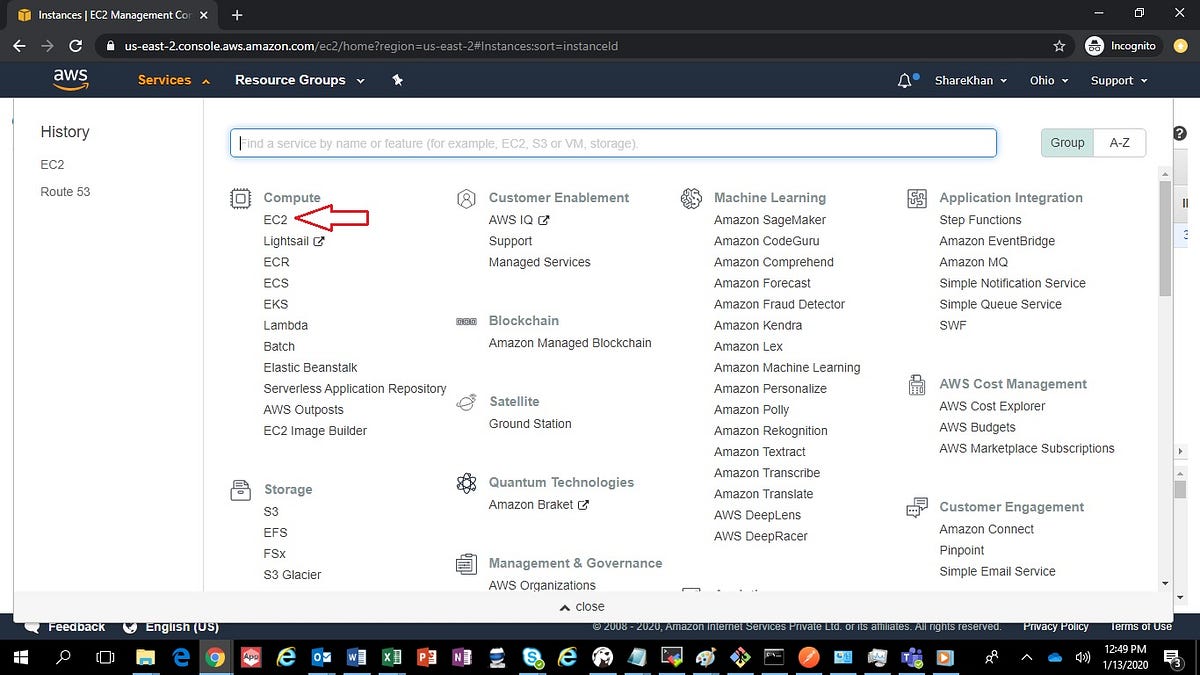Open the notification bell icon

(x=903, y=79)
